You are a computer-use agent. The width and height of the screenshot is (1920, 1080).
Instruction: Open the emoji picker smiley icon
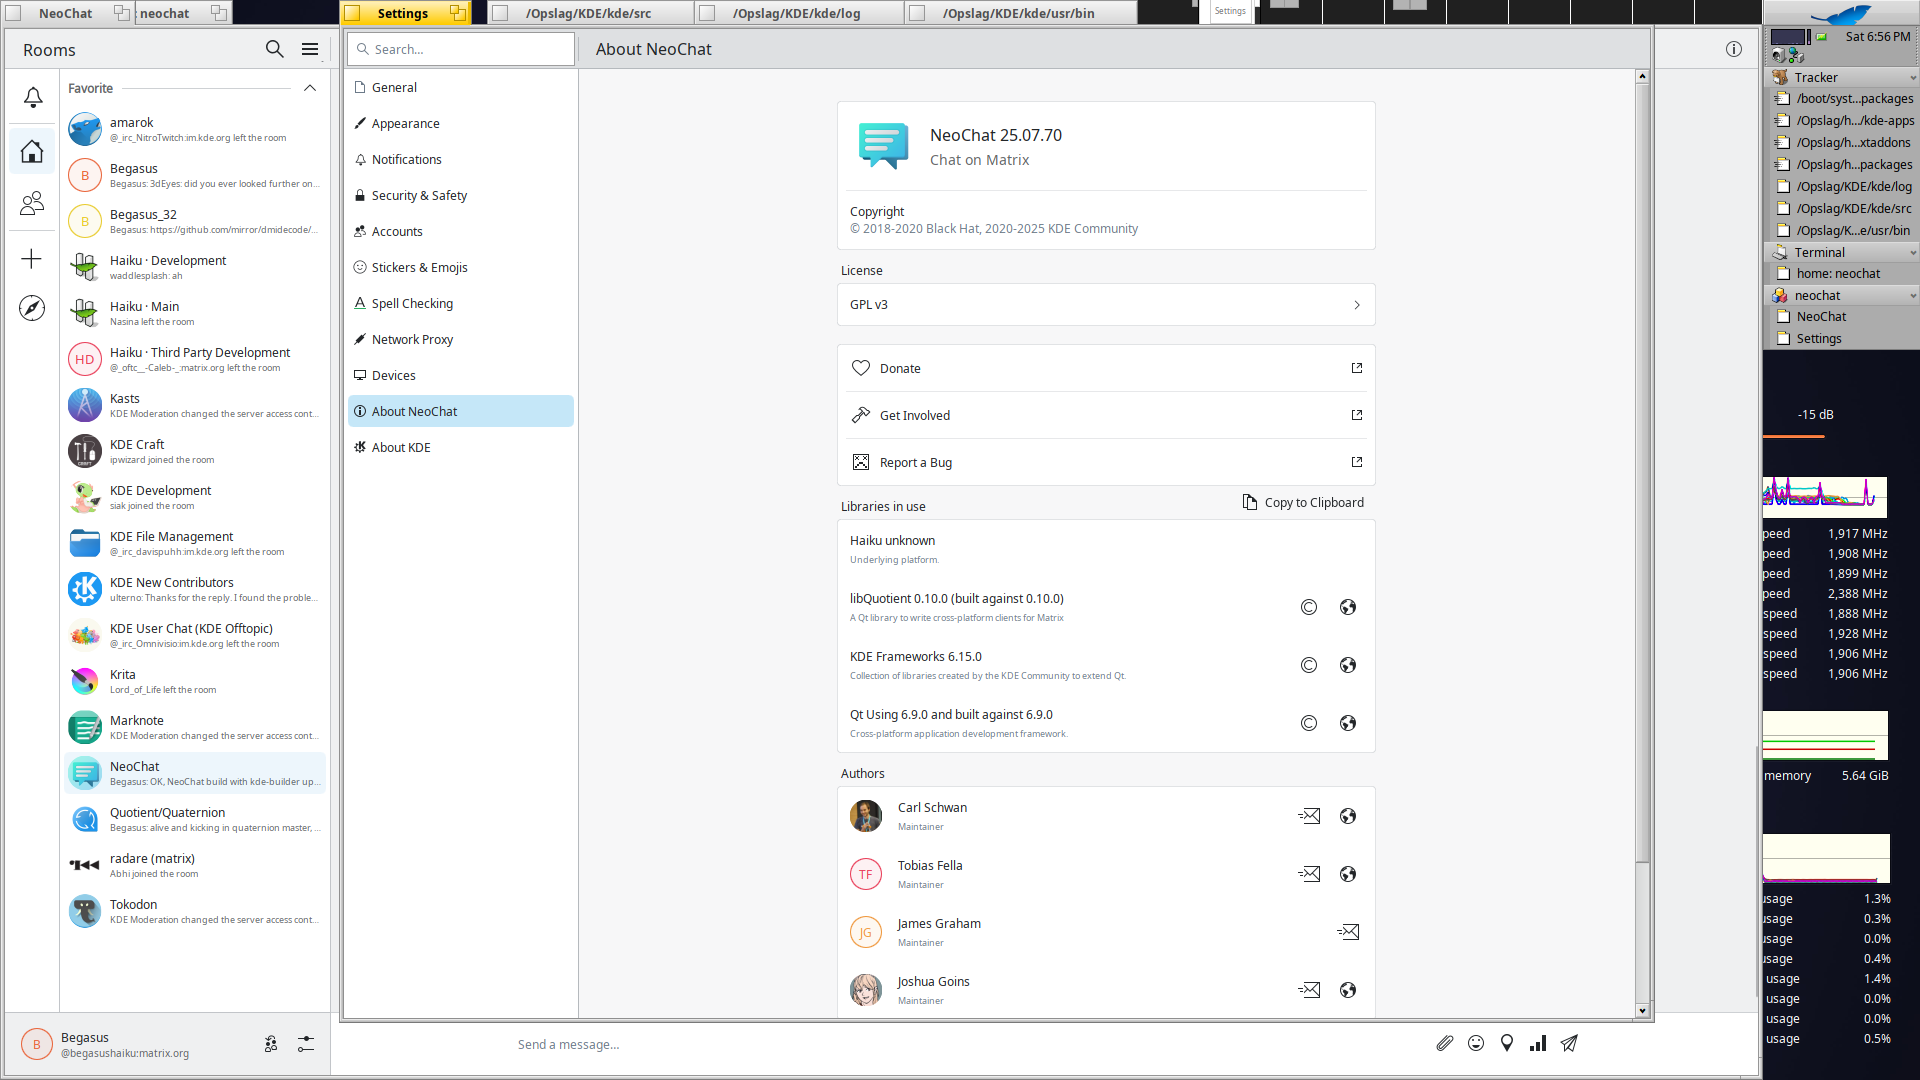pyautogui.click(x=1476, y=1043)
